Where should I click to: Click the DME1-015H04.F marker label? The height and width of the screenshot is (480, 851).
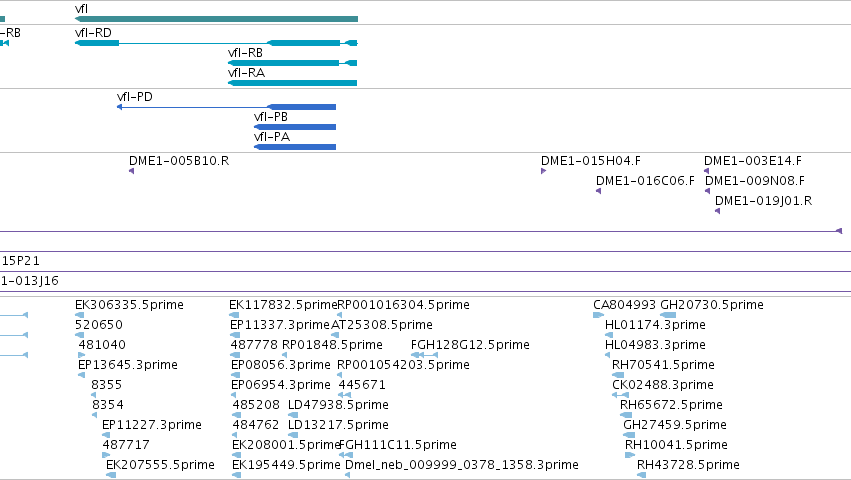pyautogui.click(x=591, y=161)
